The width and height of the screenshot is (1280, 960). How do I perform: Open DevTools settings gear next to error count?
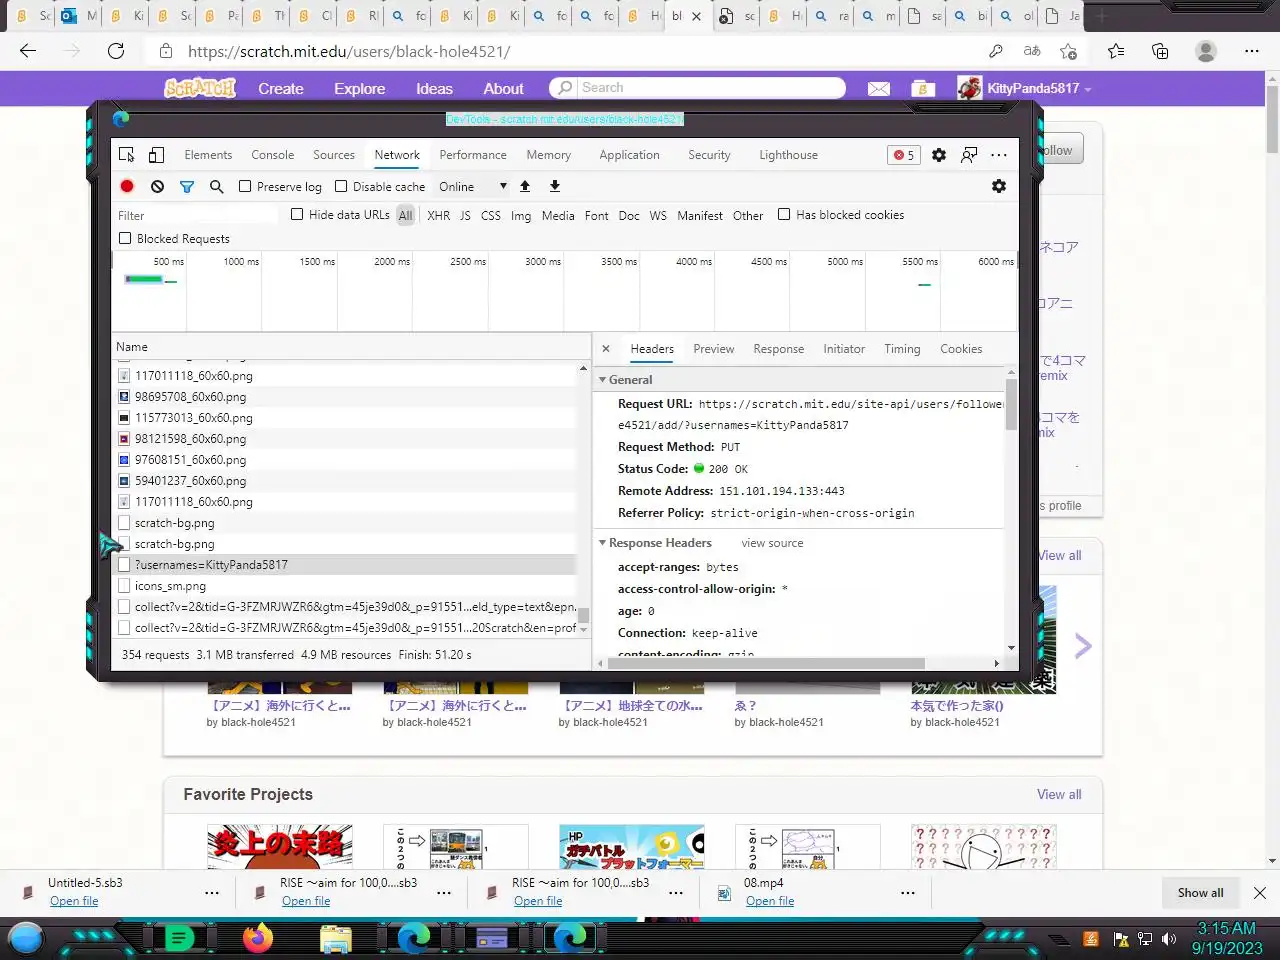(x=939, y=155)
